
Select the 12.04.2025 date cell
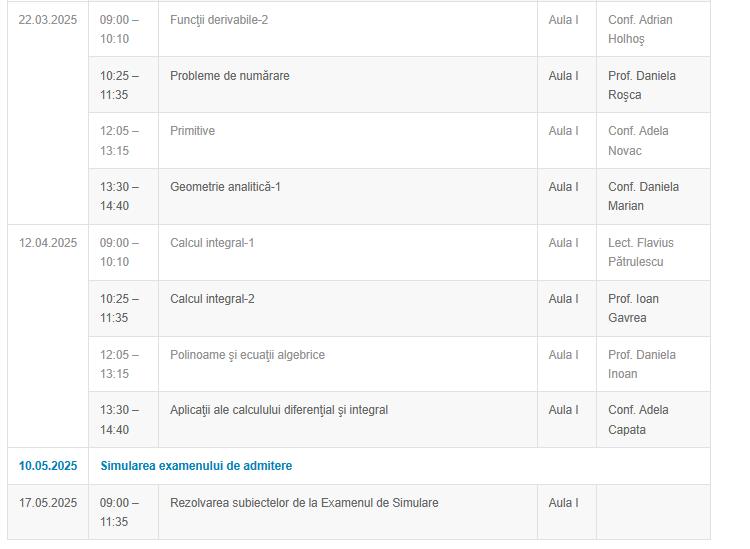click(x=48, y=243)
